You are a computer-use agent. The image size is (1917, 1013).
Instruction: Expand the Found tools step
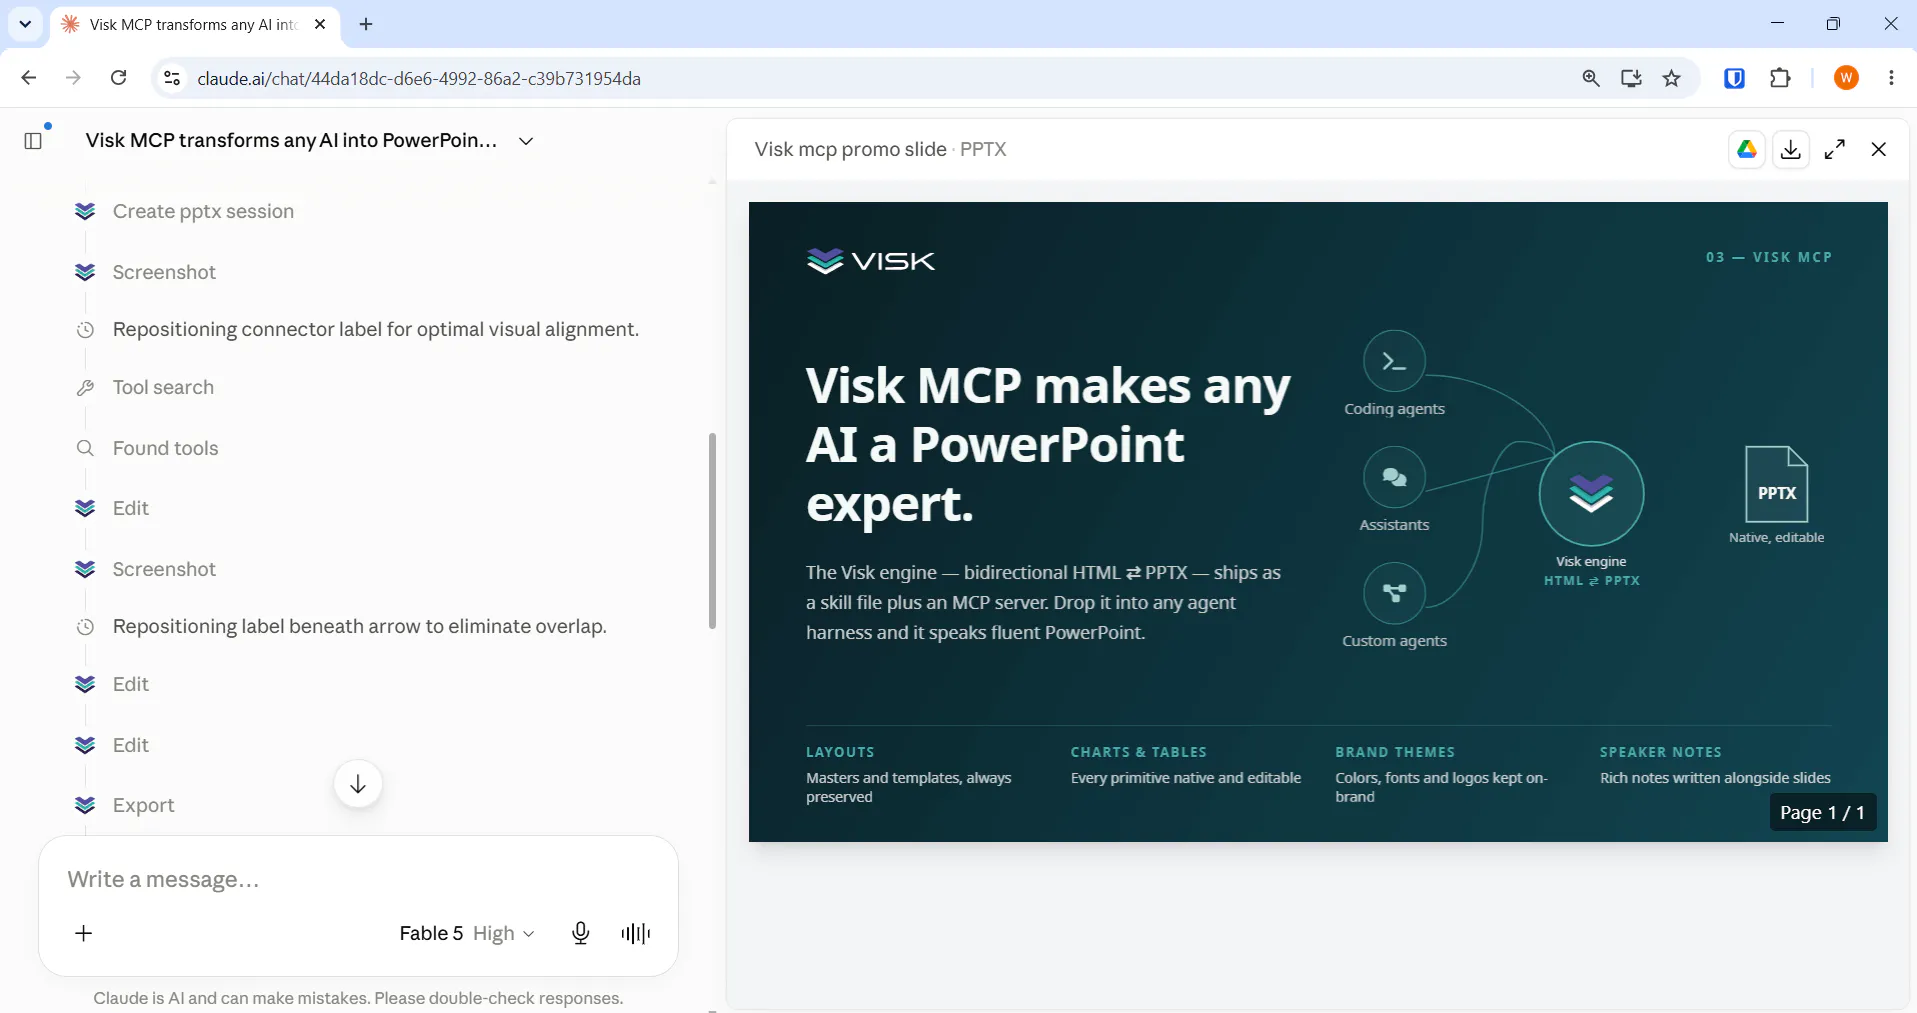165,448
